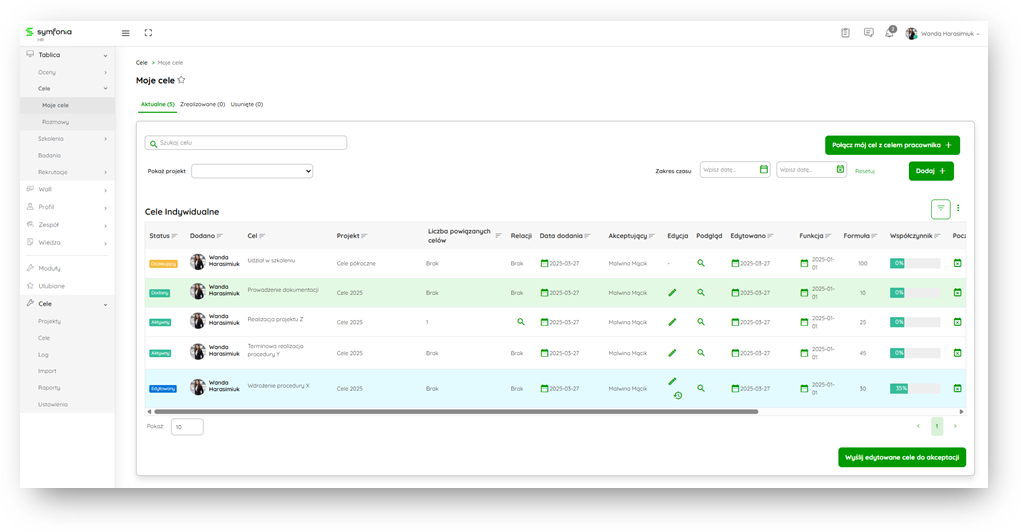1021x532 pixels.
Task: Expand the Rekrutacje sidebar item
Action: 105,173
